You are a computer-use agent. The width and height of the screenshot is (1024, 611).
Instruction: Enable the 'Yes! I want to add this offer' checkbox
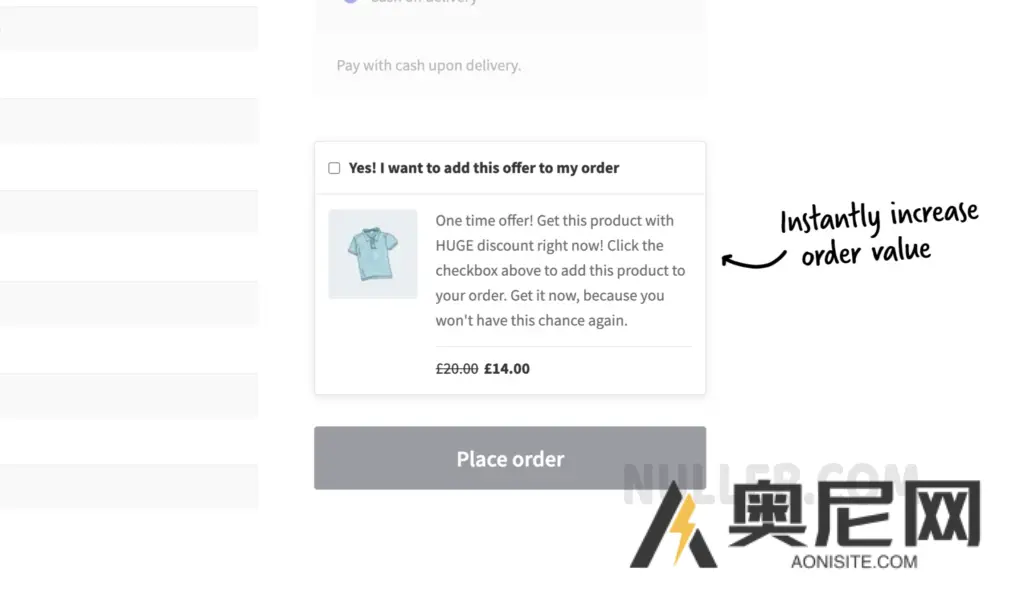click(333, 168)
